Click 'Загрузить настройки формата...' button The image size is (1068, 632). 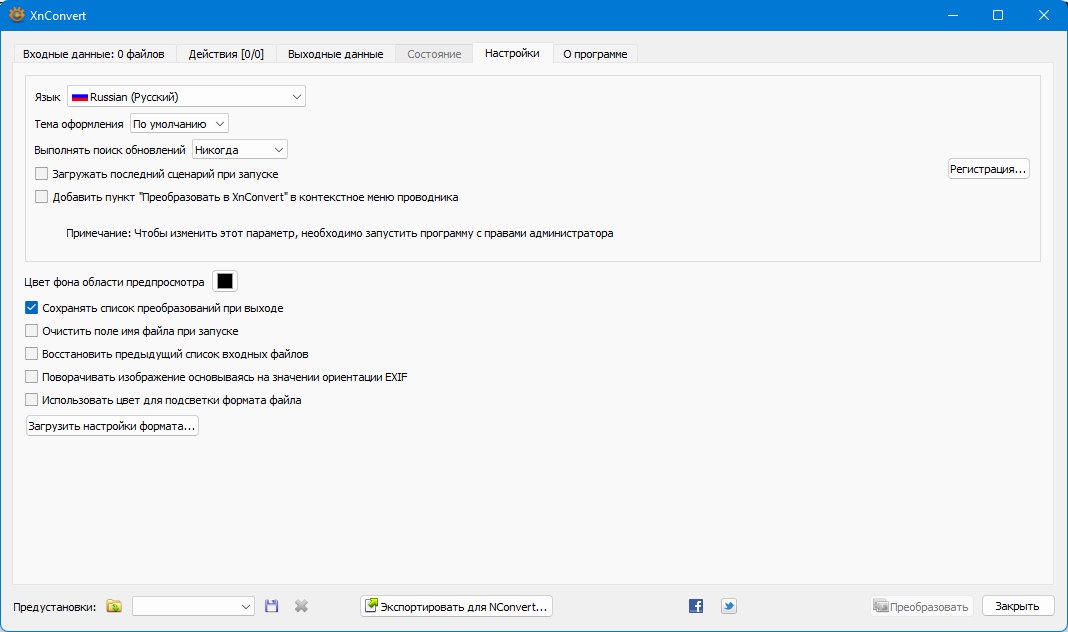click(x=112, y=426)
